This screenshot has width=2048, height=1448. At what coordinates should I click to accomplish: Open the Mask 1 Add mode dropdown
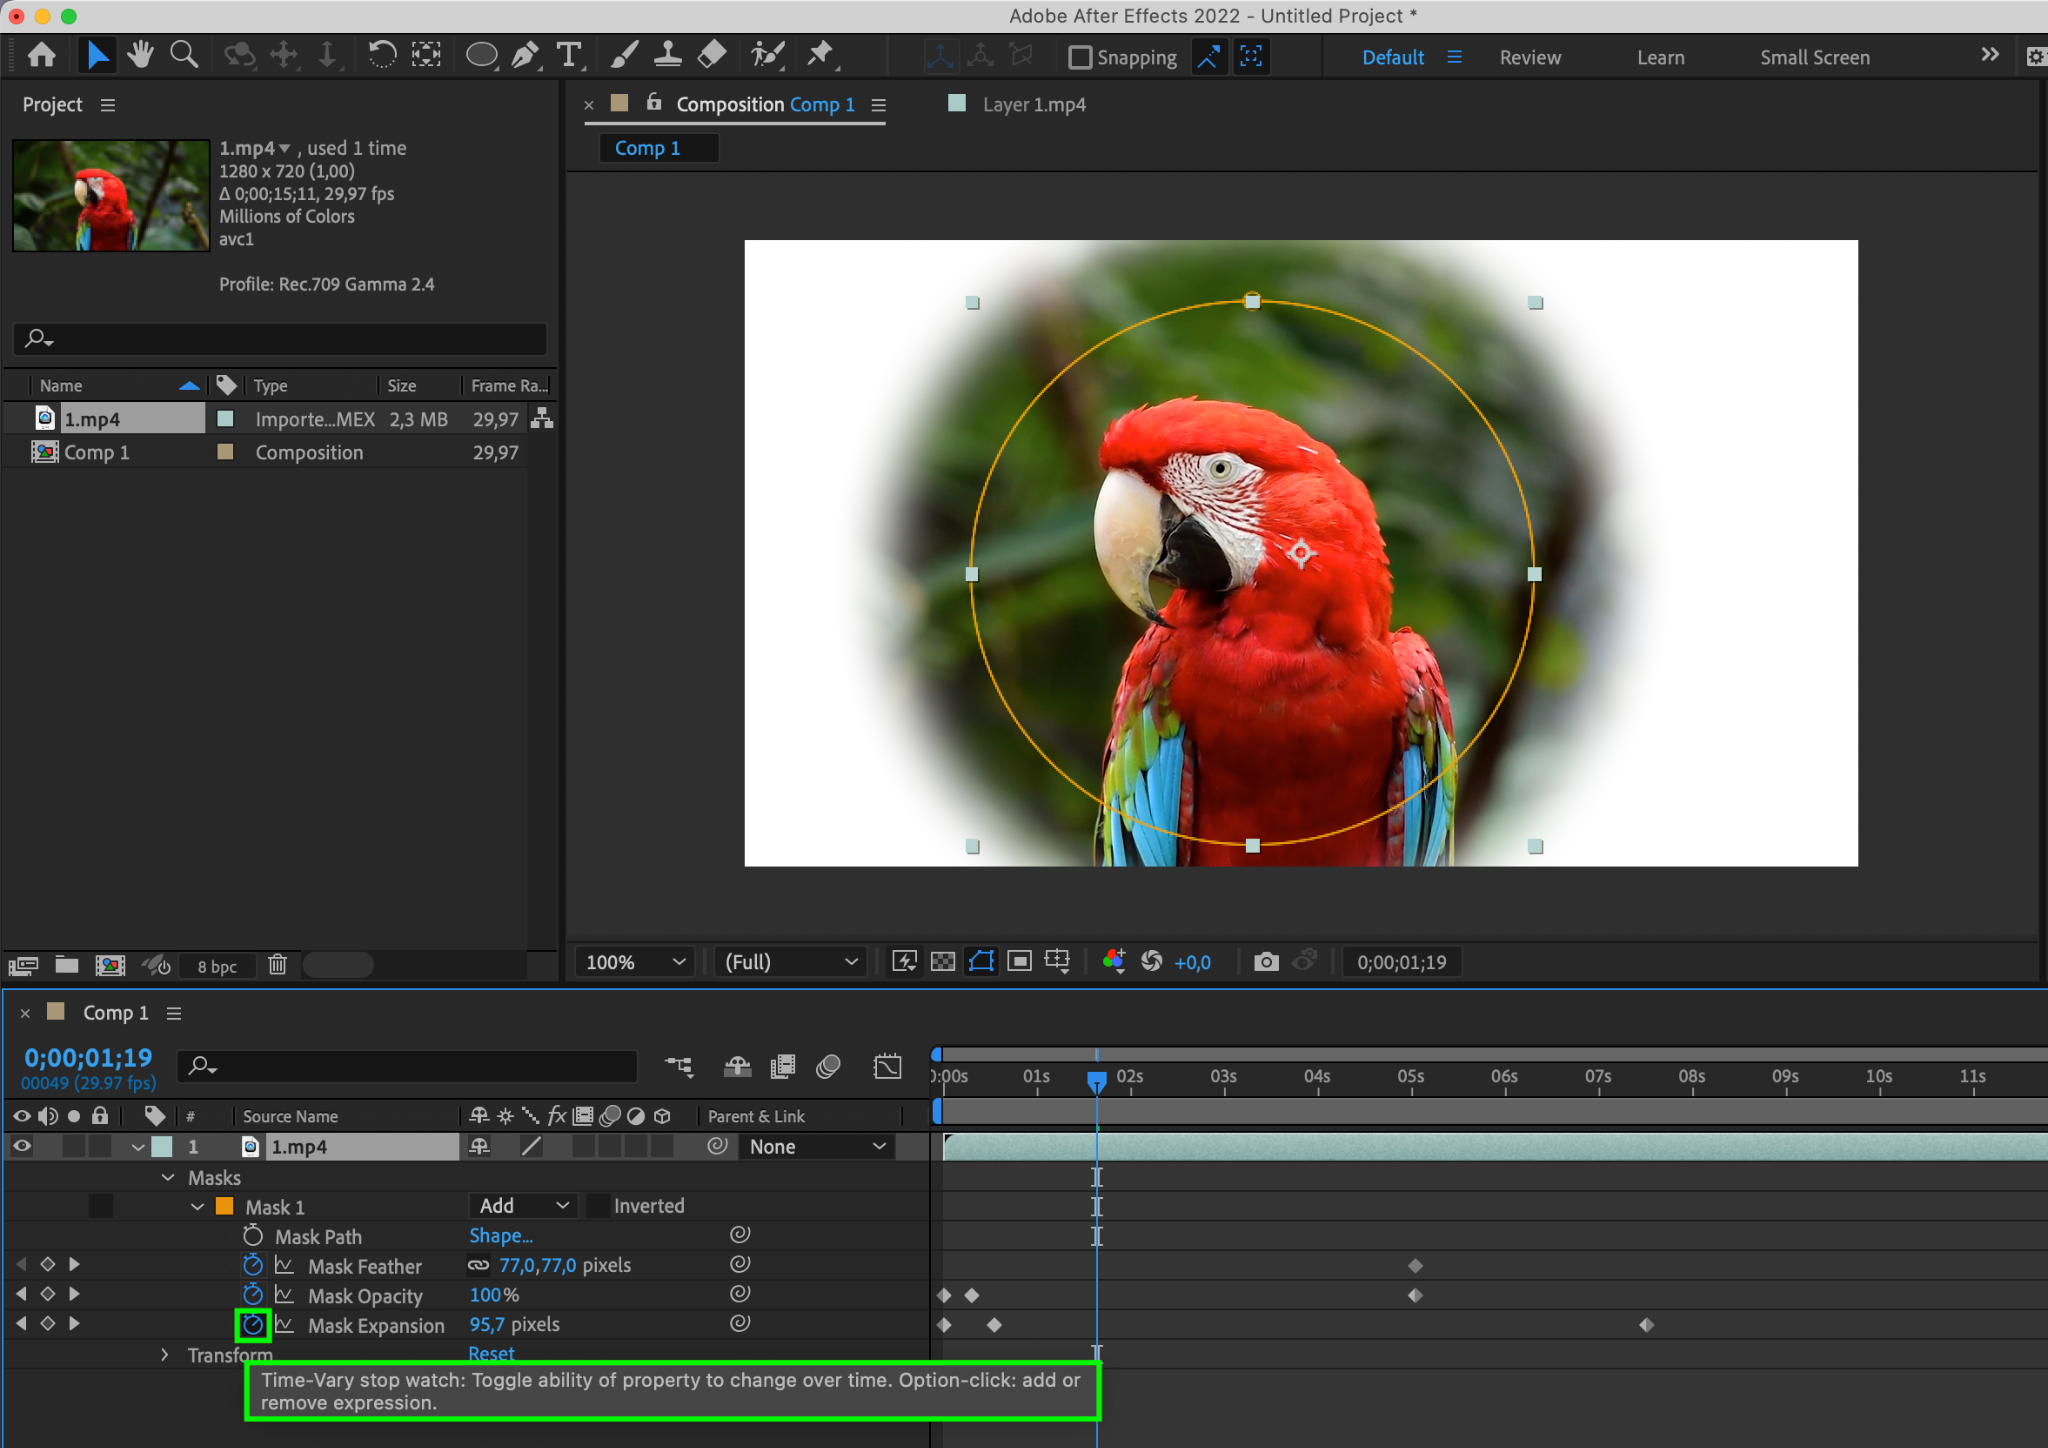tap(523, 1206)
